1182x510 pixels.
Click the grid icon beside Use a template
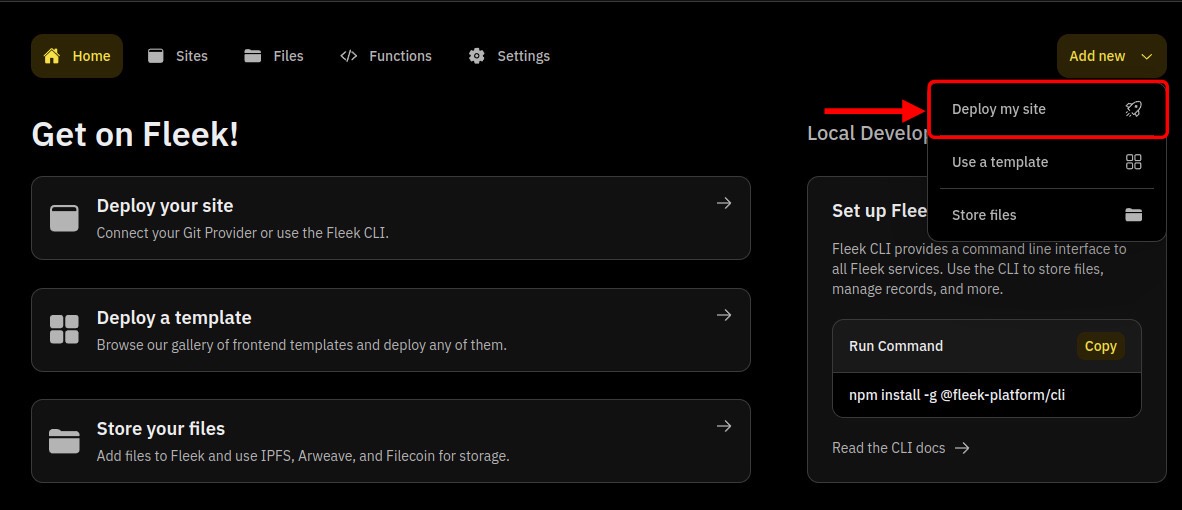point(1133,162)
